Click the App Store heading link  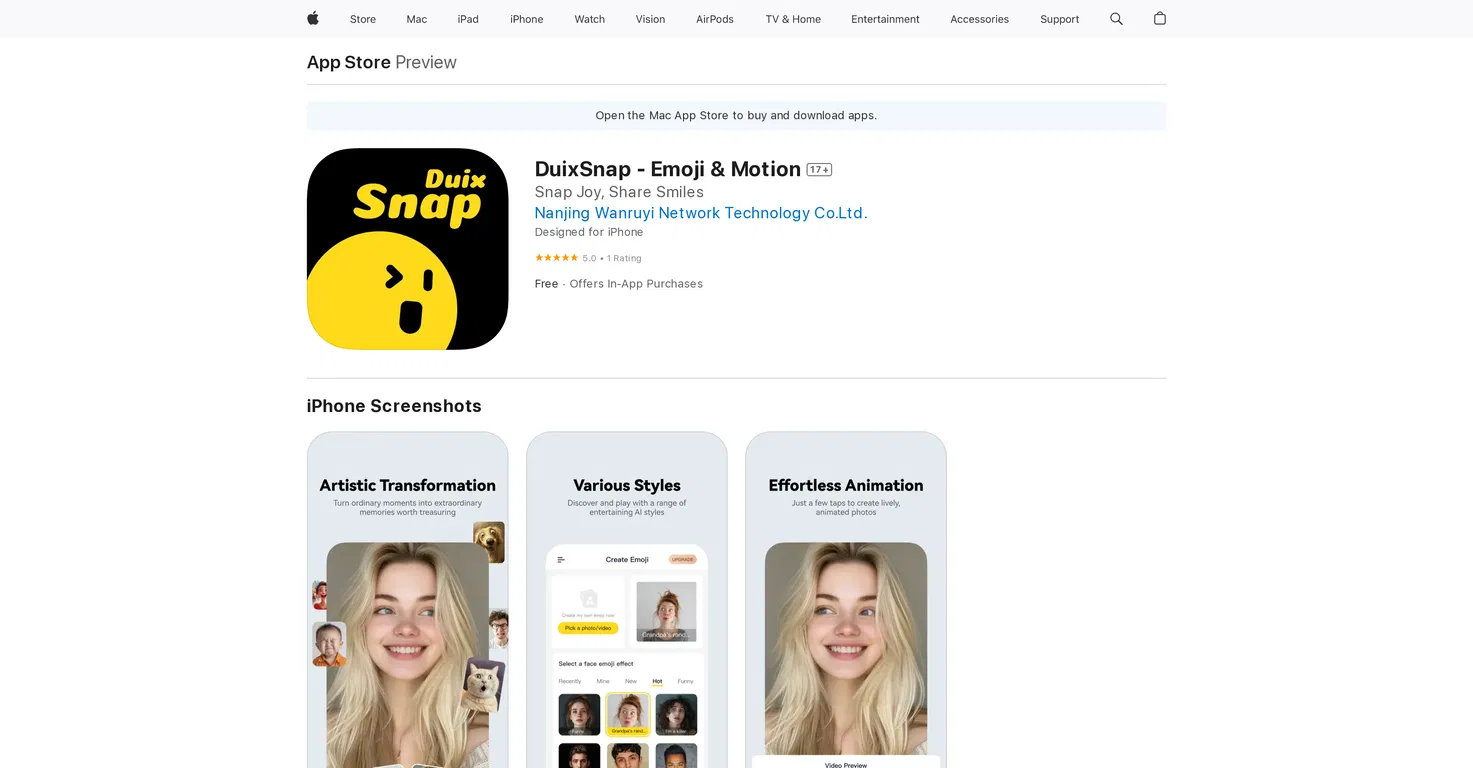[x=349, y=62]
